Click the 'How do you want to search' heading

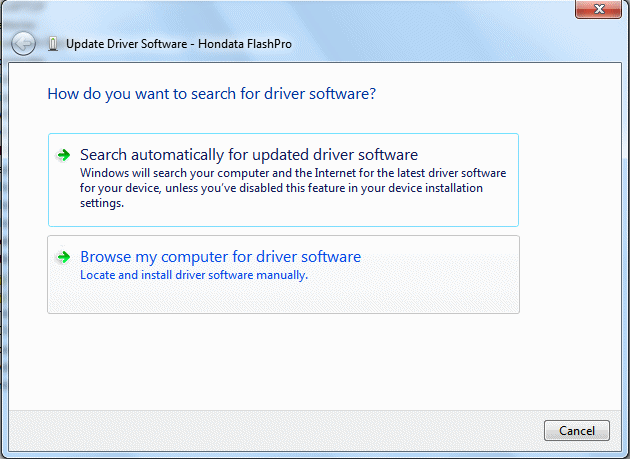pyautogui.click(x=212, y=94)
